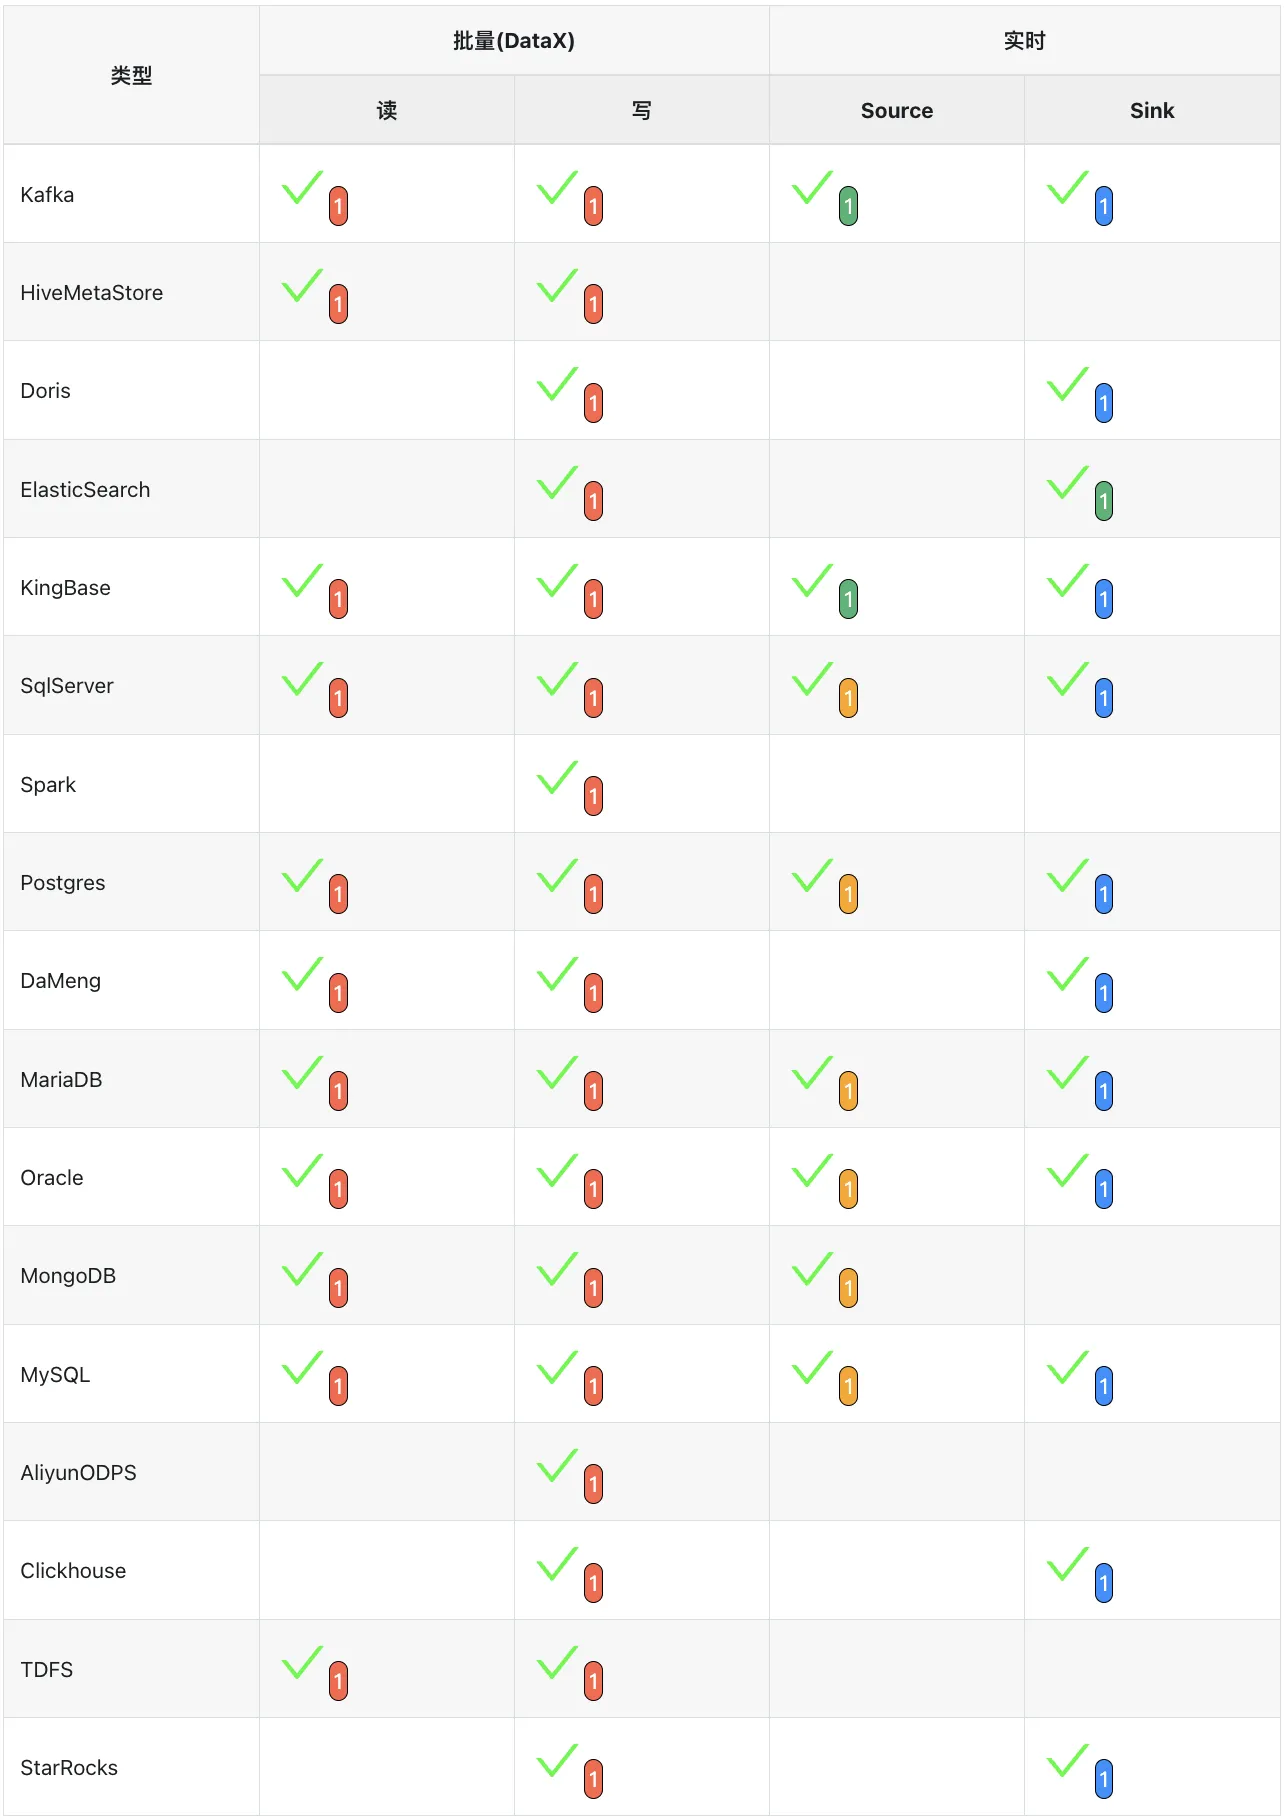Click the green badge in ElasticSearch's Sink column

pyautogui.click(x=1103, y=501)
